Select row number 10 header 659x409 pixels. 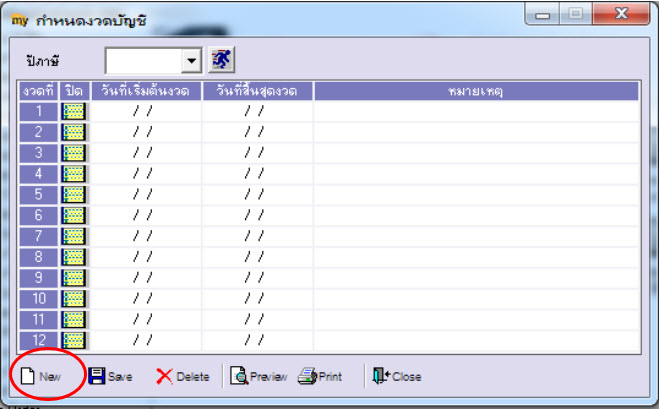[x=39, y=298]
